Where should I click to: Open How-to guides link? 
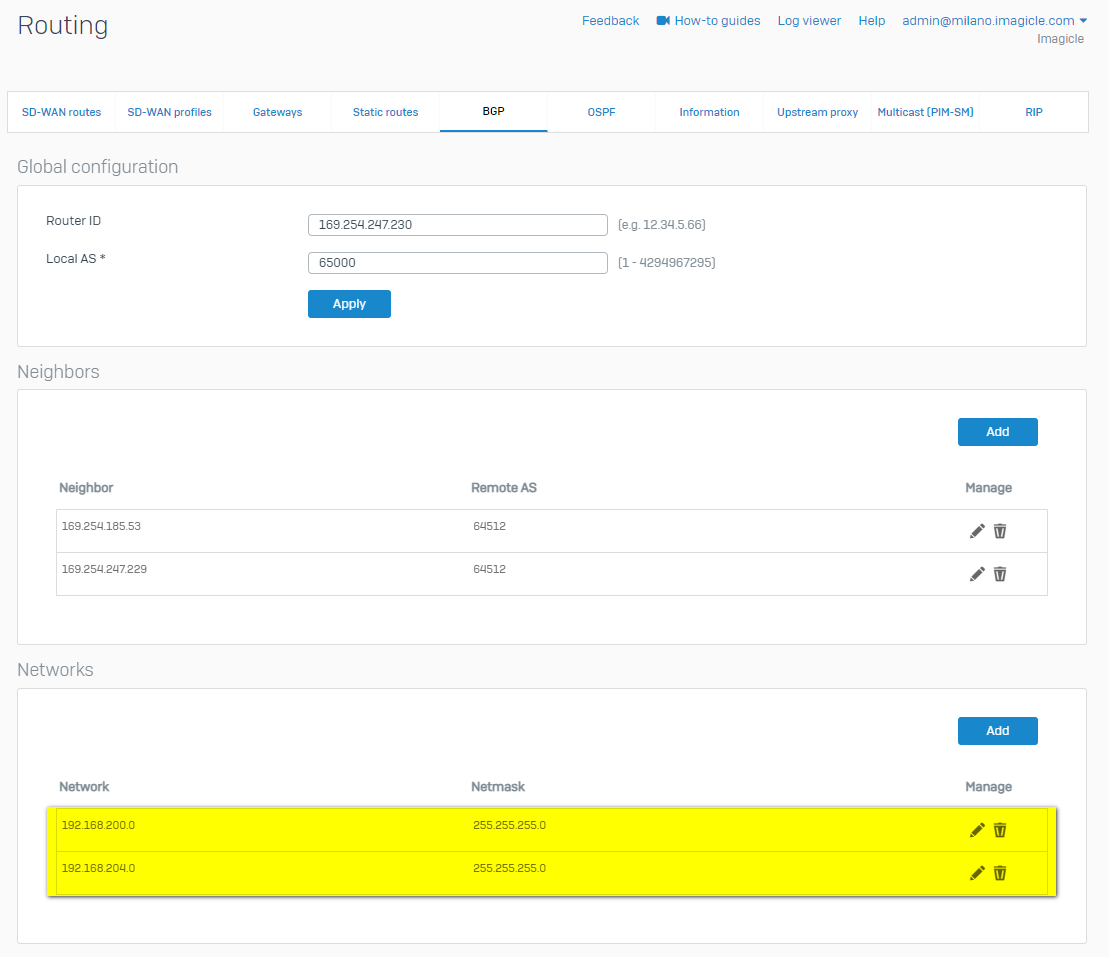[x=708, y=21]
